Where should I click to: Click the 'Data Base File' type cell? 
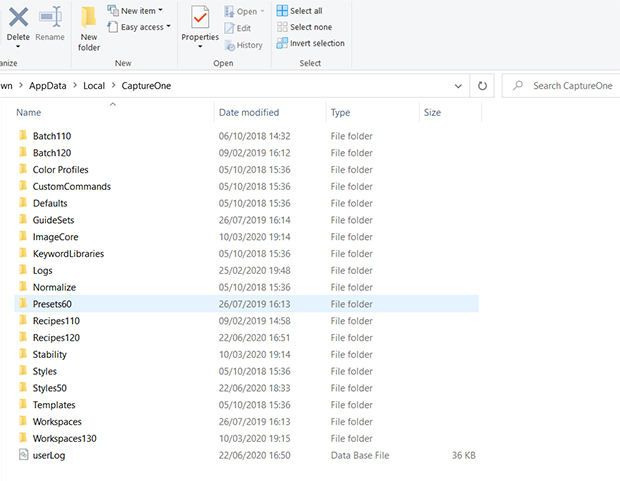click(360, 455)
